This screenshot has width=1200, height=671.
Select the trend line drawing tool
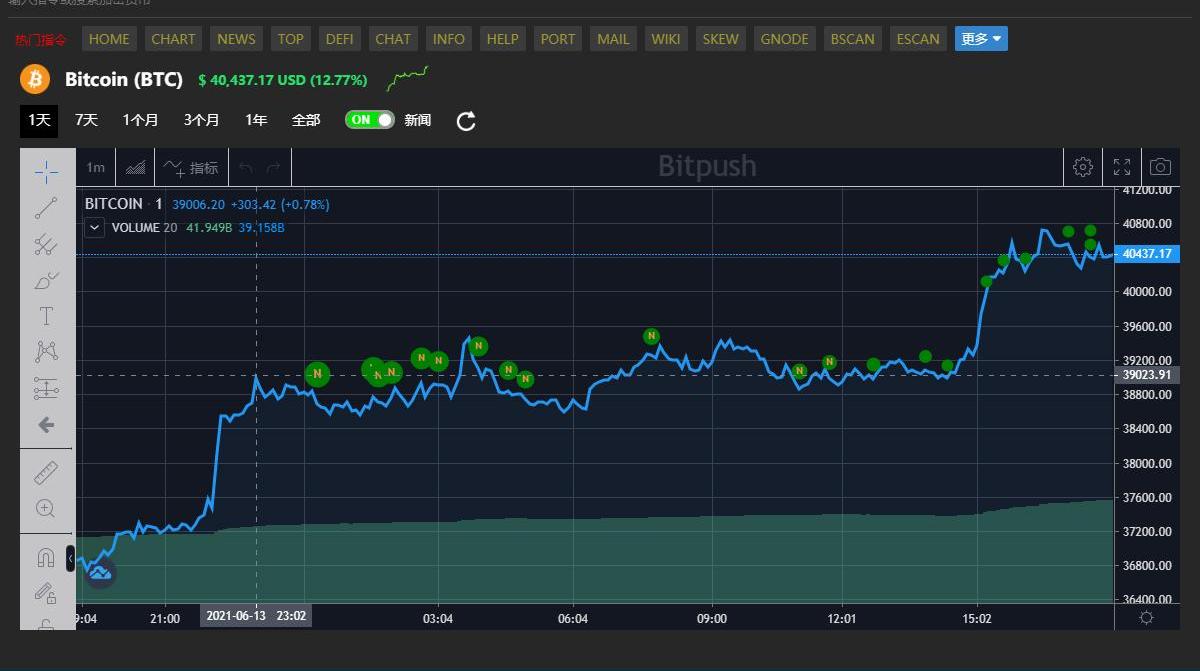point(46,208)
